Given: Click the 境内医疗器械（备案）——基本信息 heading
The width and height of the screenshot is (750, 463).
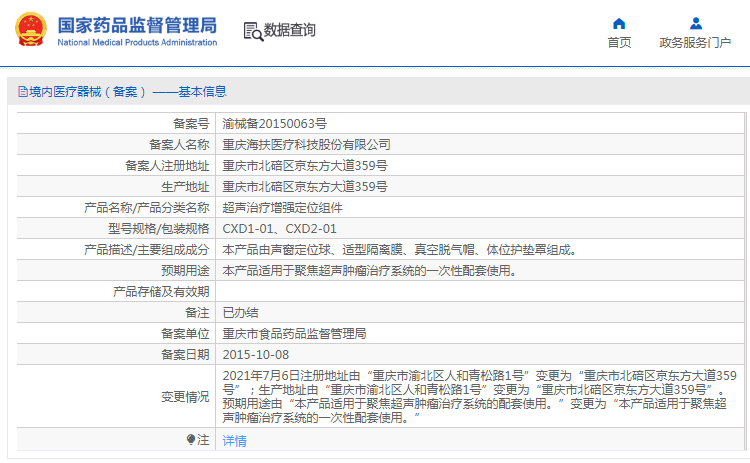Looking at the screenshot, I should tap(128, 91).
